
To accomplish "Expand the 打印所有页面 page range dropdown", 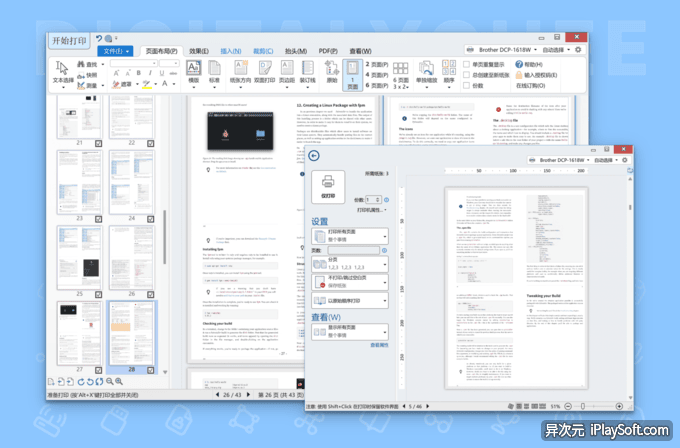I will point(350,236).
